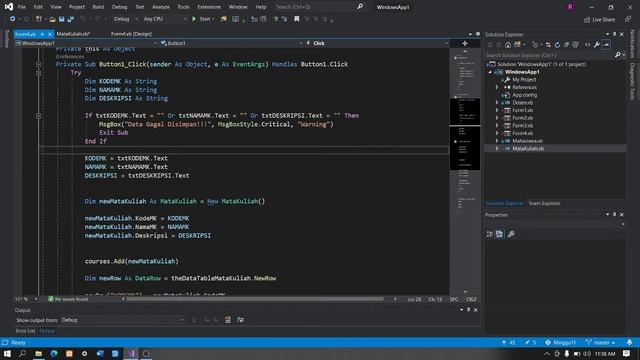Switch to Form4.vb [Design] tab

131,34
